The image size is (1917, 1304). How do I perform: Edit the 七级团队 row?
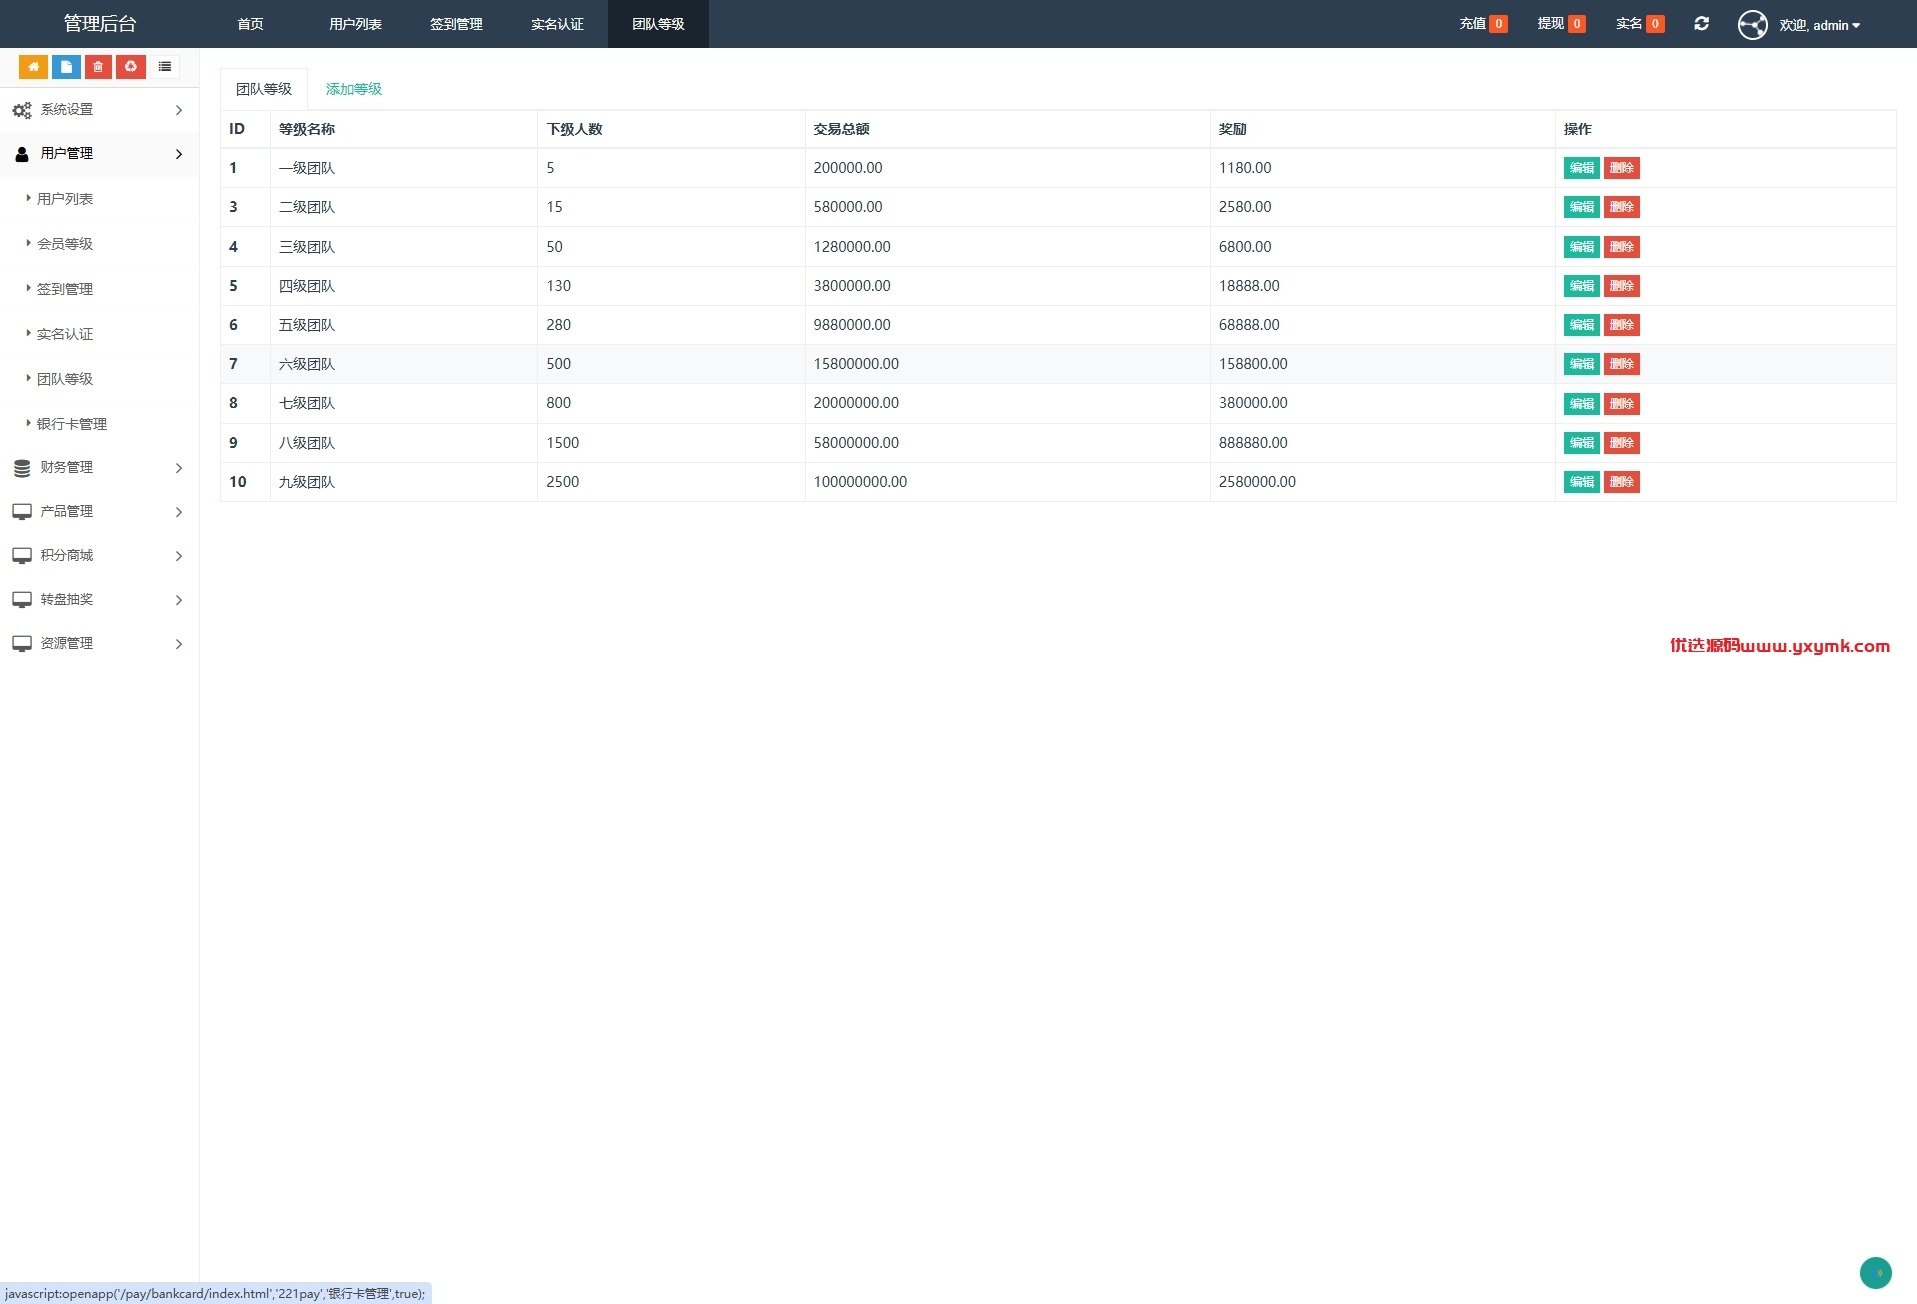click(x=1581, y=404)
